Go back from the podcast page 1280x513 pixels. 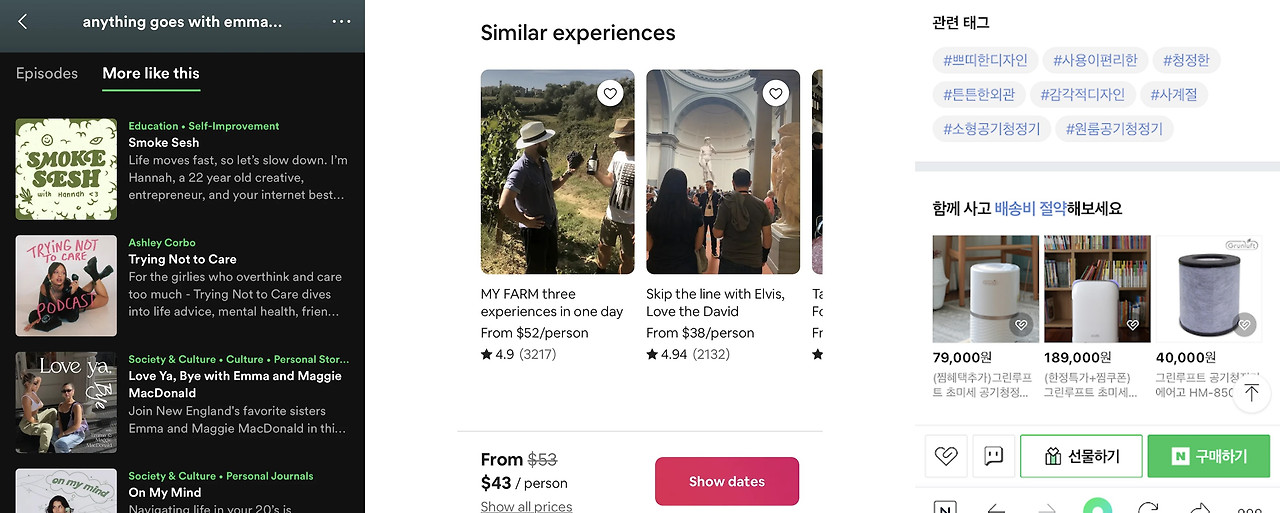click(x=23, y=21)
